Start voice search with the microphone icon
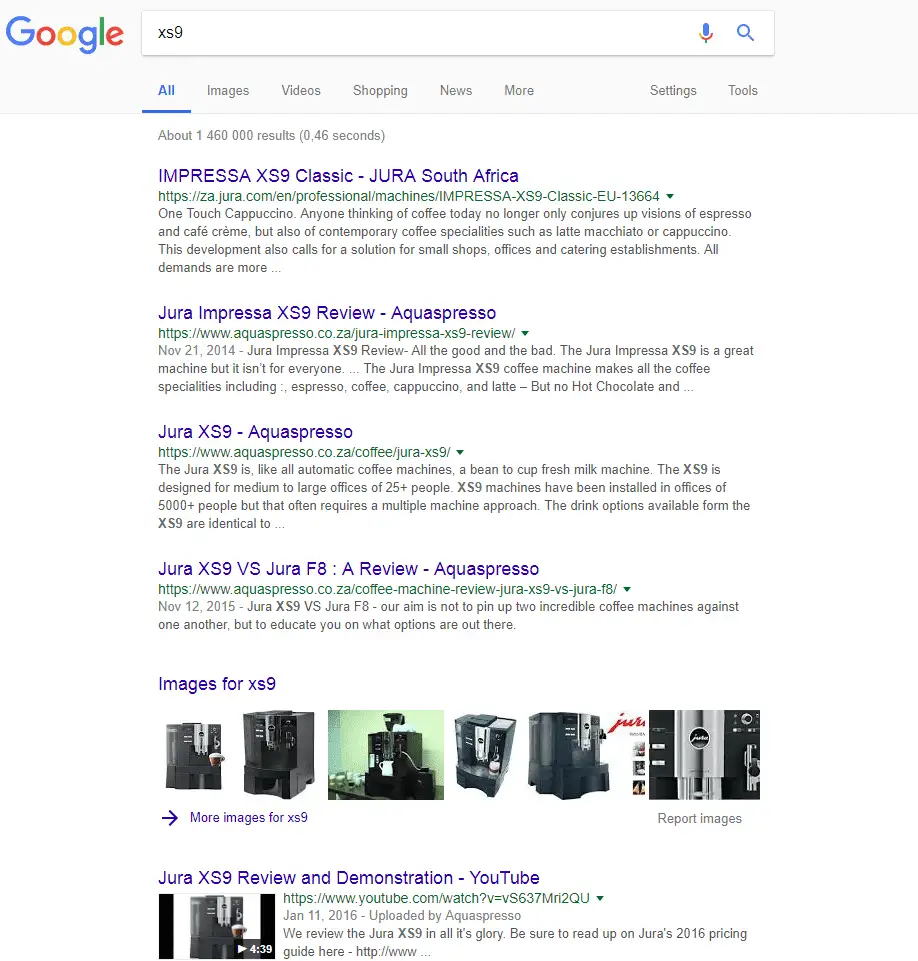This screenshot has width=918, height=961. coord(705,32)
